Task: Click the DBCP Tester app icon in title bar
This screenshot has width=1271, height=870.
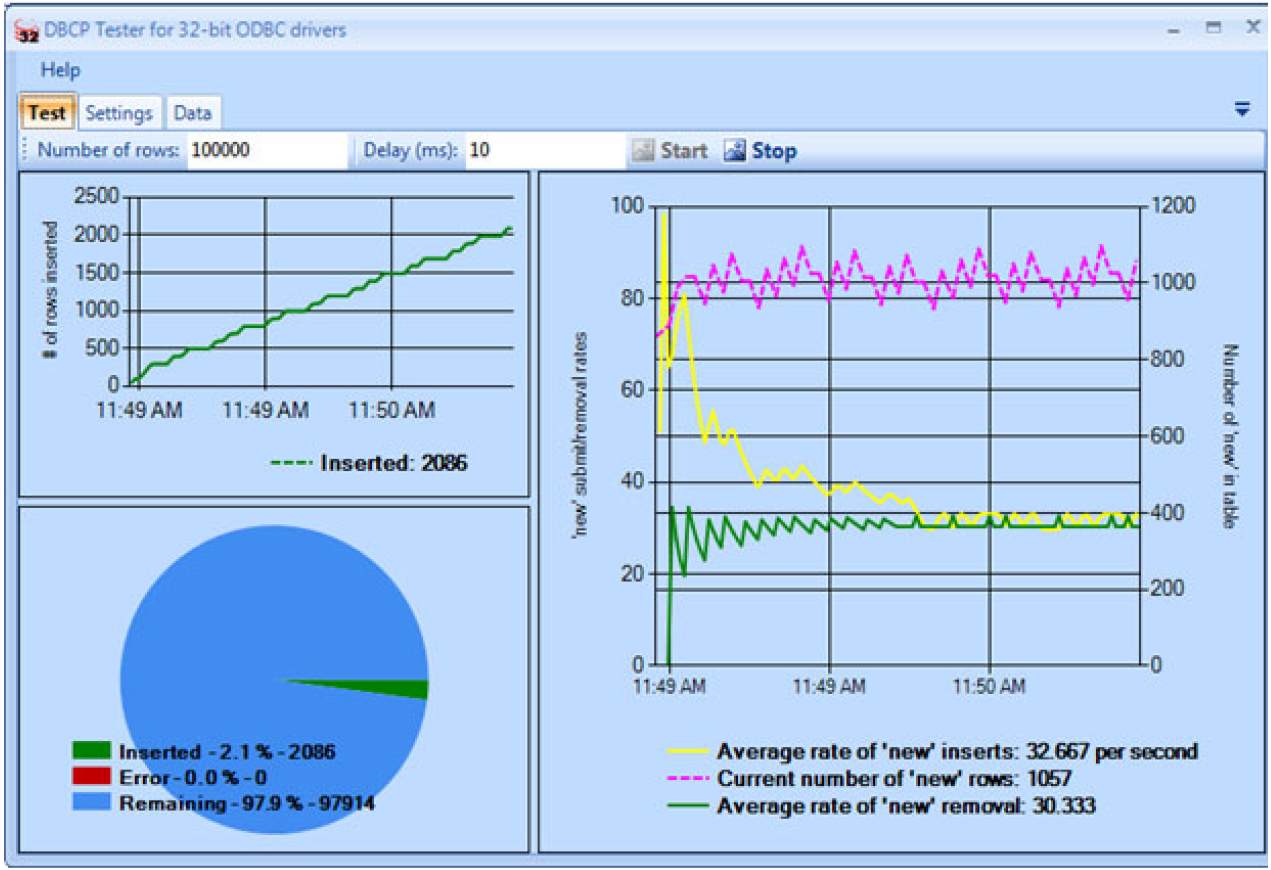Action: tap(27, 30)
